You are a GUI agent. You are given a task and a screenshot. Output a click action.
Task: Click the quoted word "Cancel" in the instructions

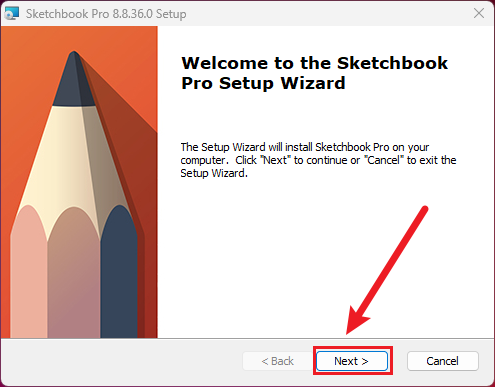tap(383, 160)
